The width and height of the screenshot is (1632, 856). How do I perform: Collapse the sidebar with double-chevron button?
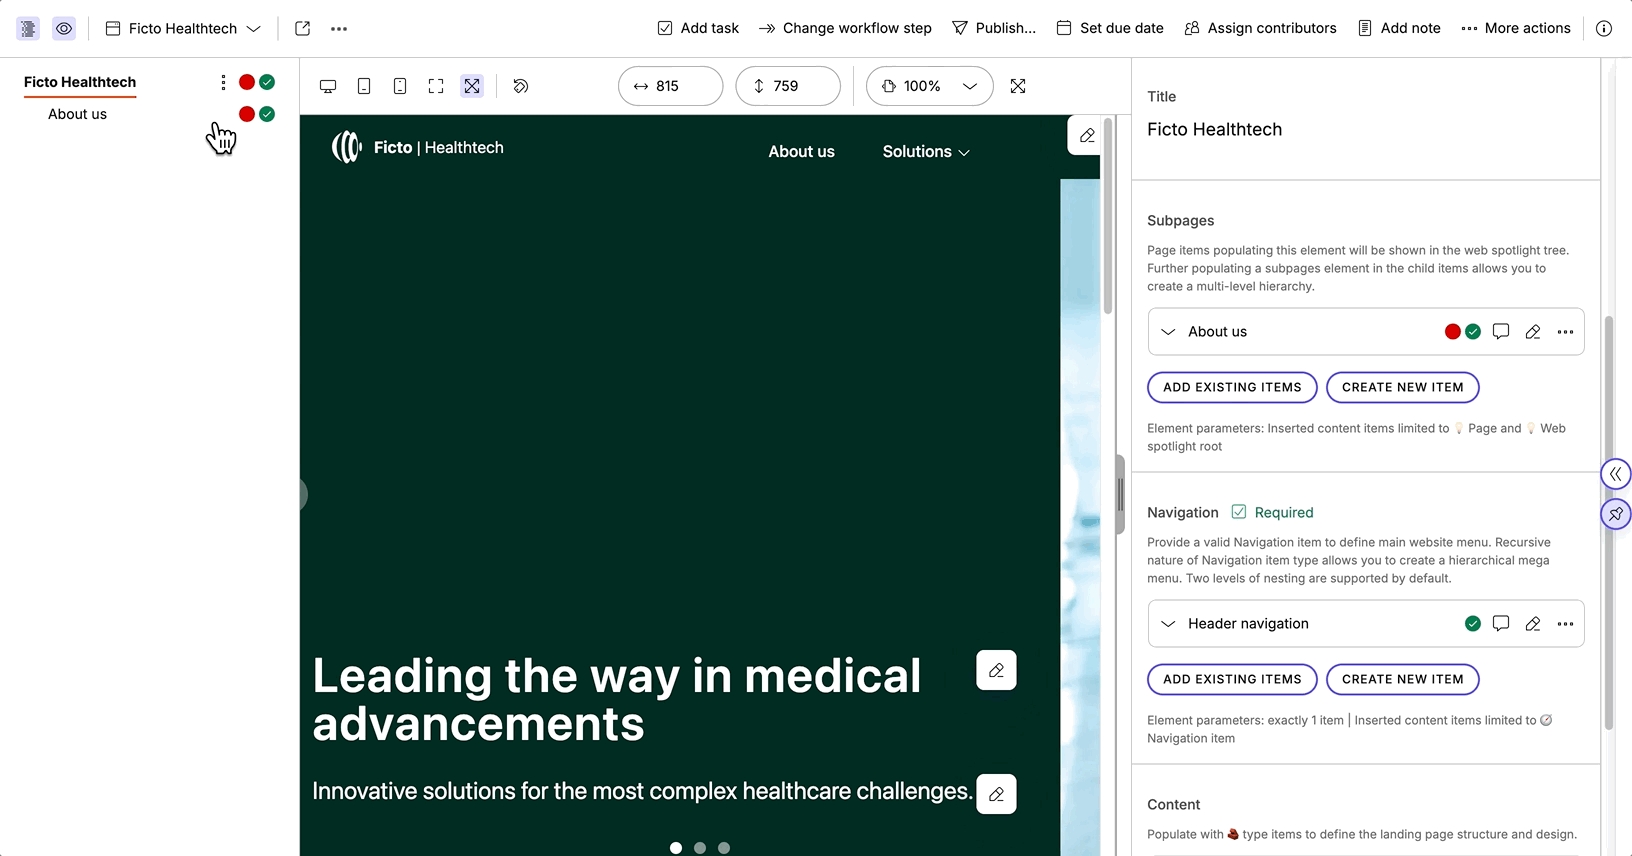(x=1616, y=474)
